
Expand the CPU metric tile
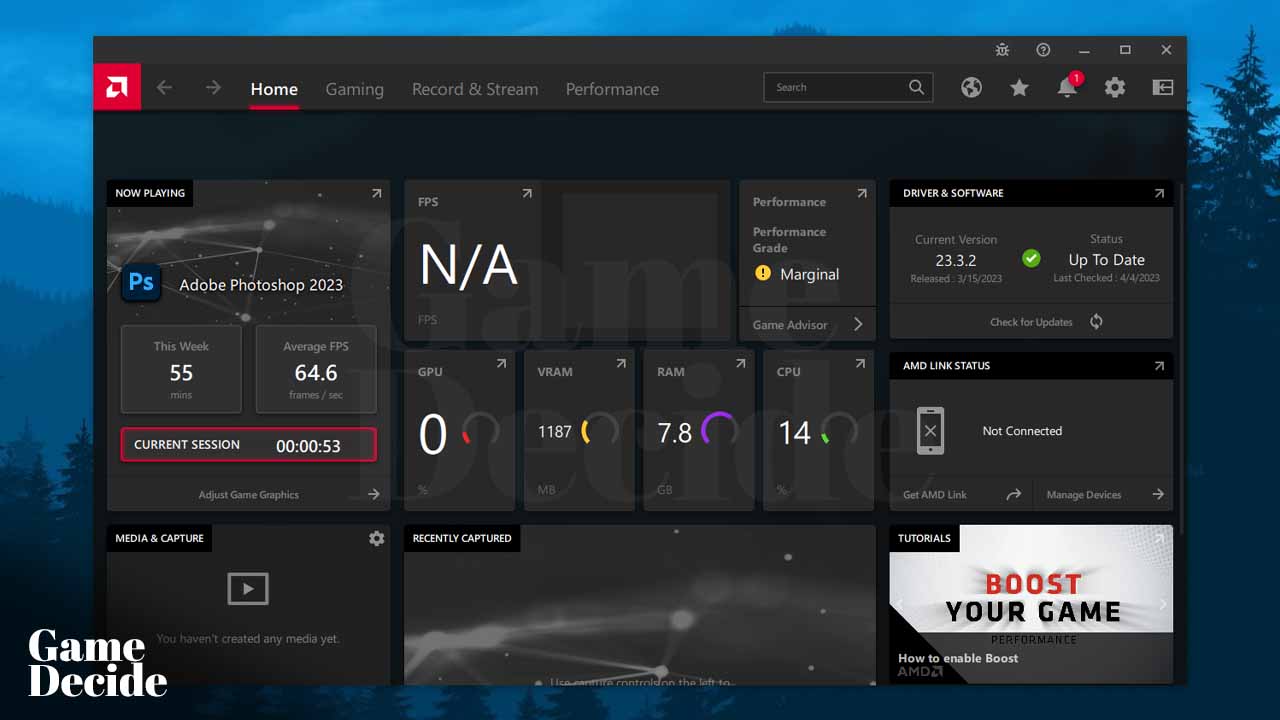pos(860,364)
